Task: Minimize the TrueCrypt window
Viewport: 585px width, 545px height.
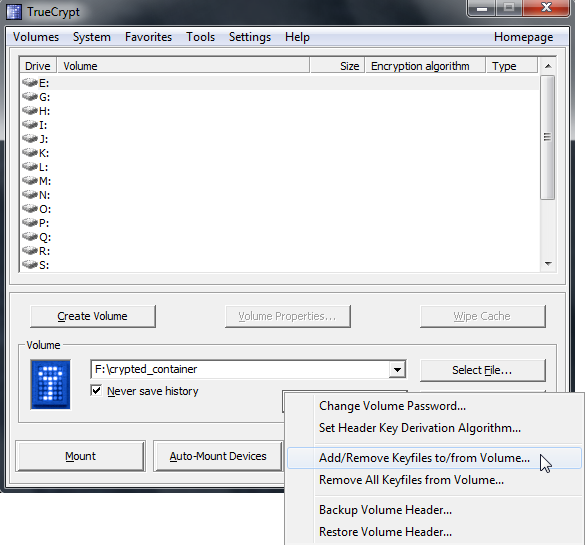Action: [x=482, y=8]
